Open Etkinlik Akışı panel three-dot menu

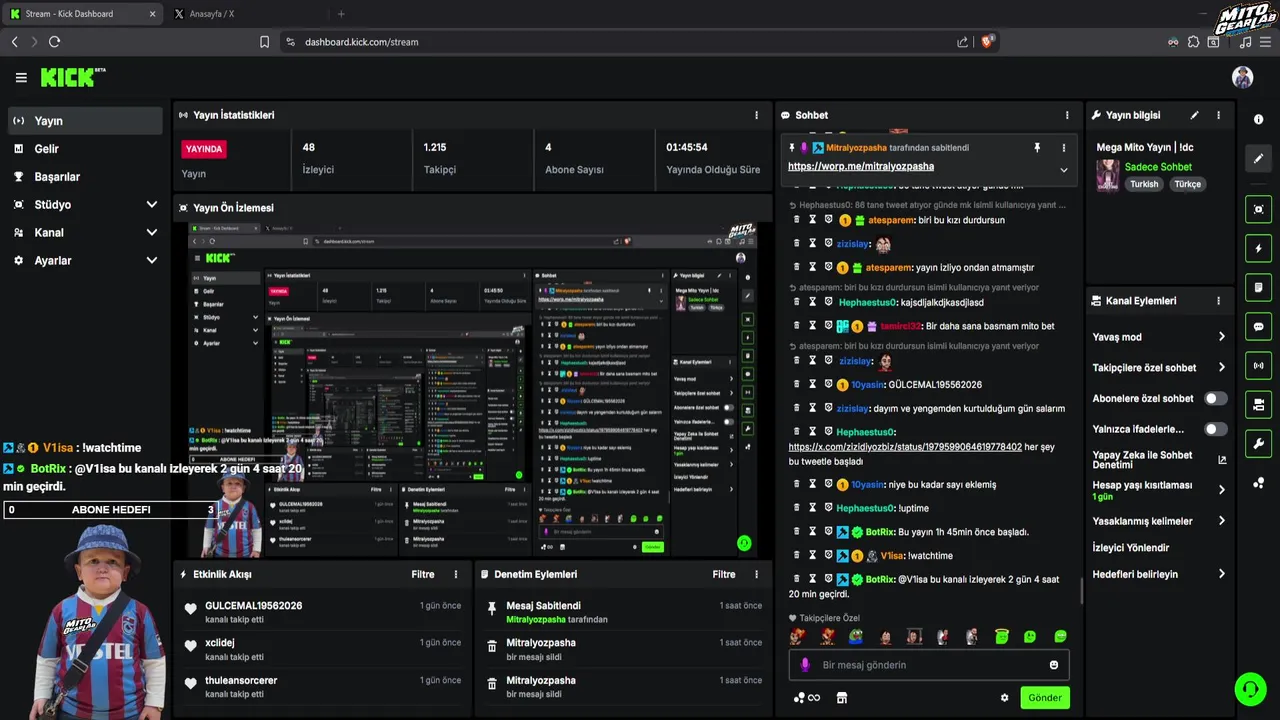pyautogui.click(x=456, y=574)
